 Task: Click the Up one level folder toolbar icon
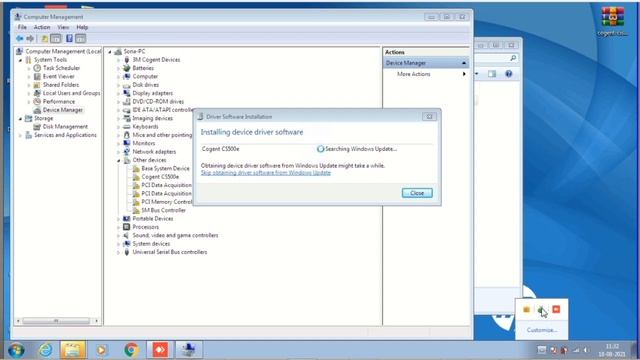click(x=44, y=38)
